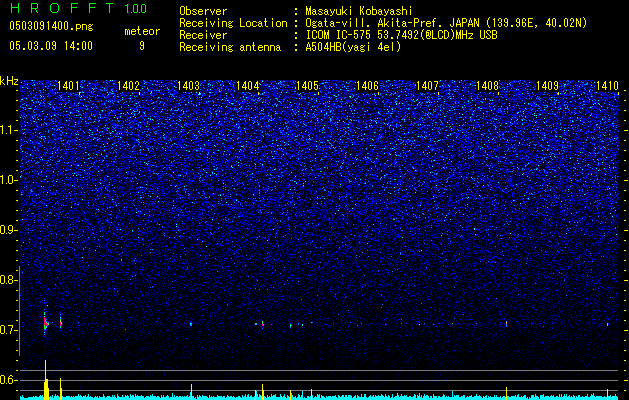Click the 1403 time axis label

click(x=188, y=86)
